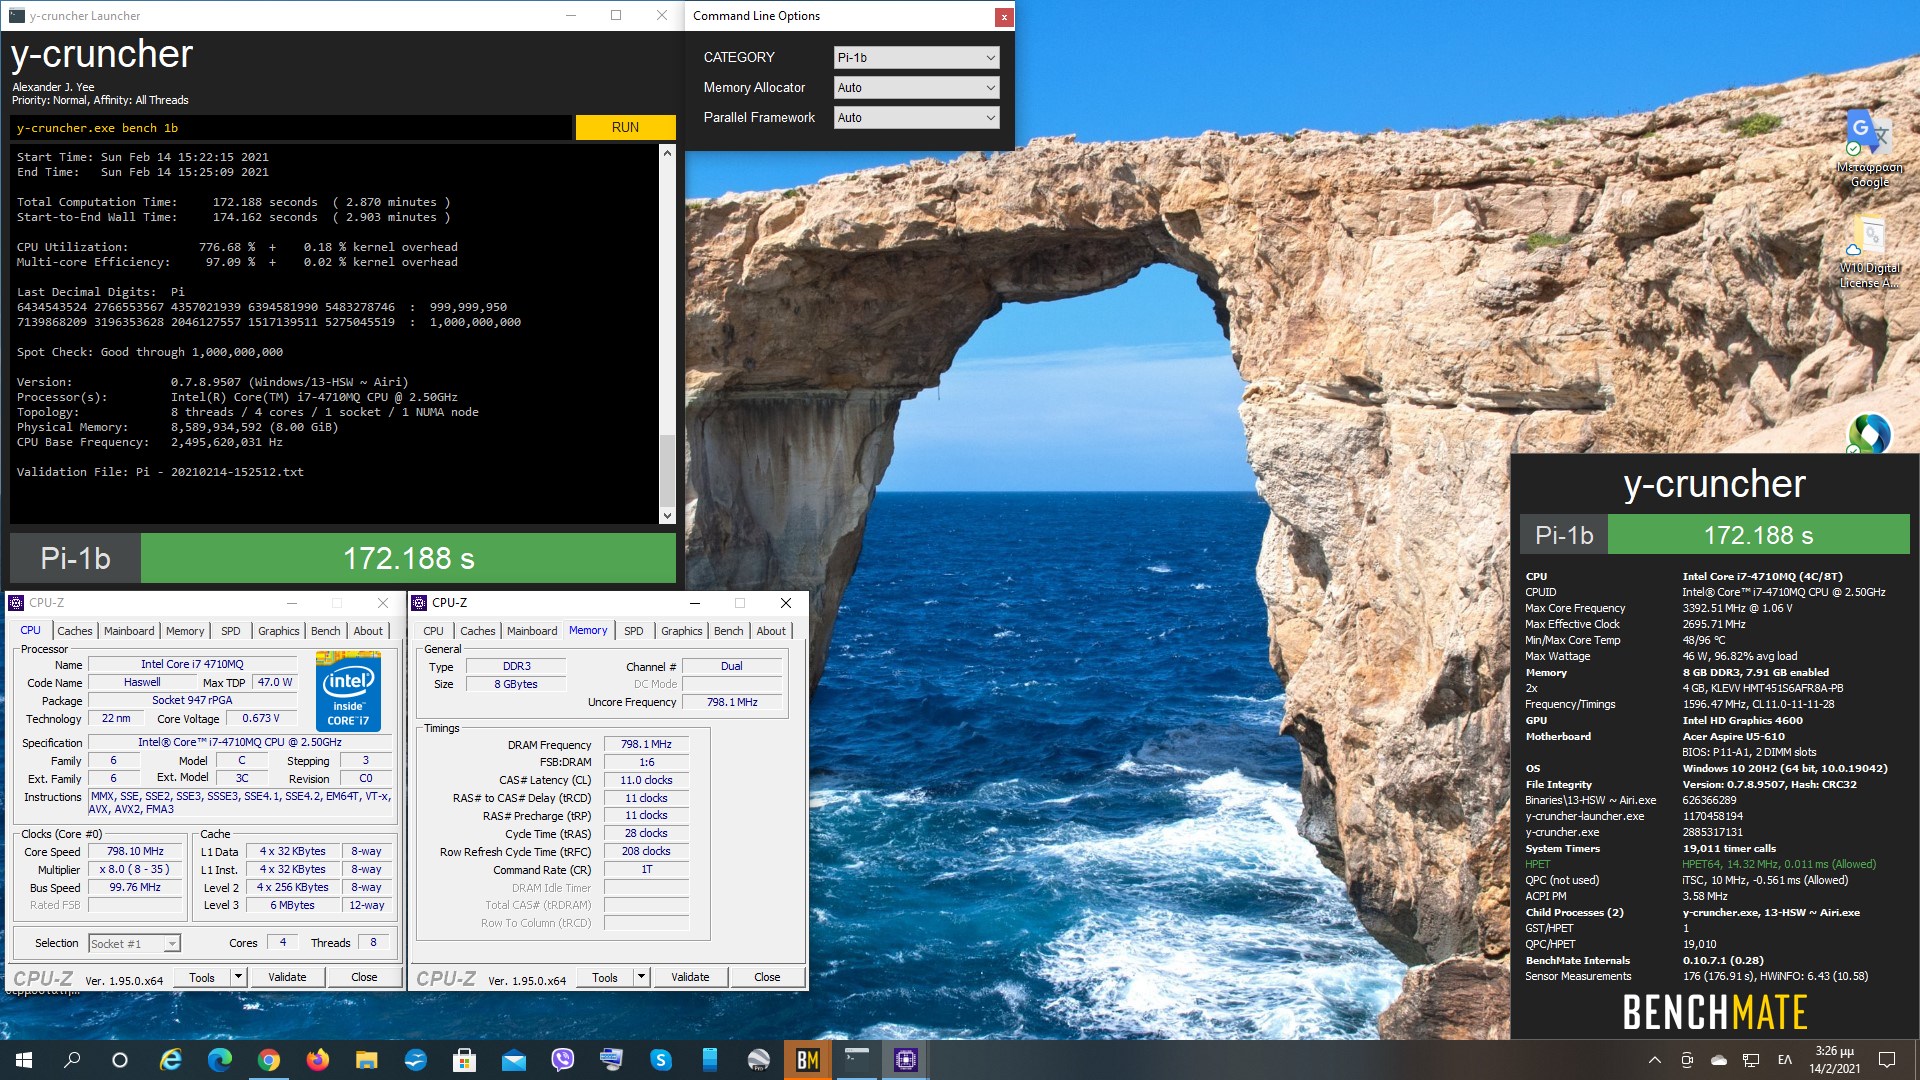Open the Windows Start menu
1920x1080 pixels.
point(24,1060)
